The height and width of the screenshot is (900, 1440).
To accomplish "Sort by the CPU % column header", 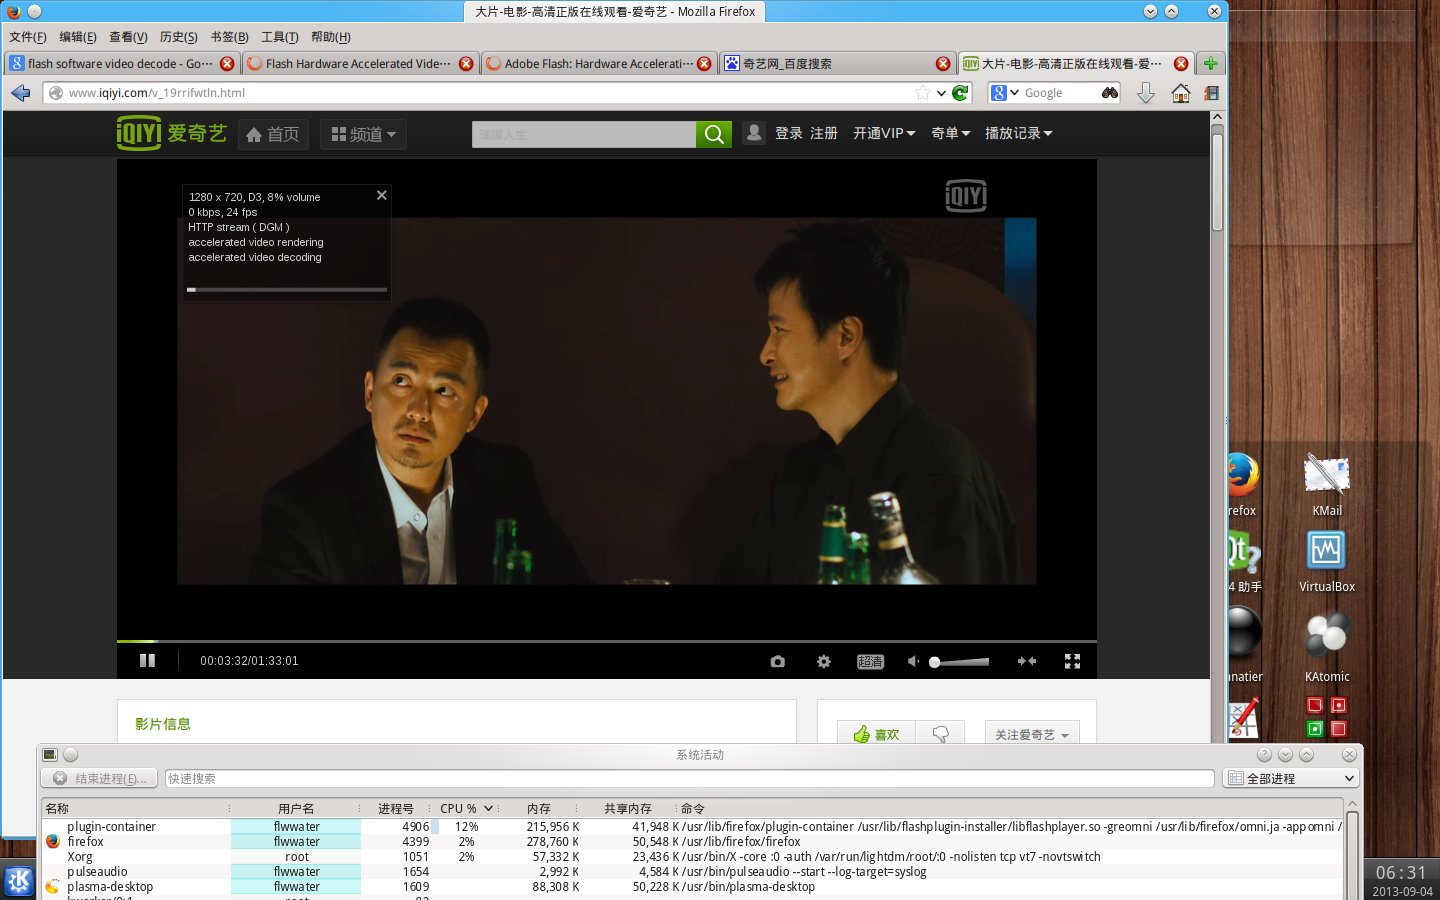I will (x=467, y=808).
